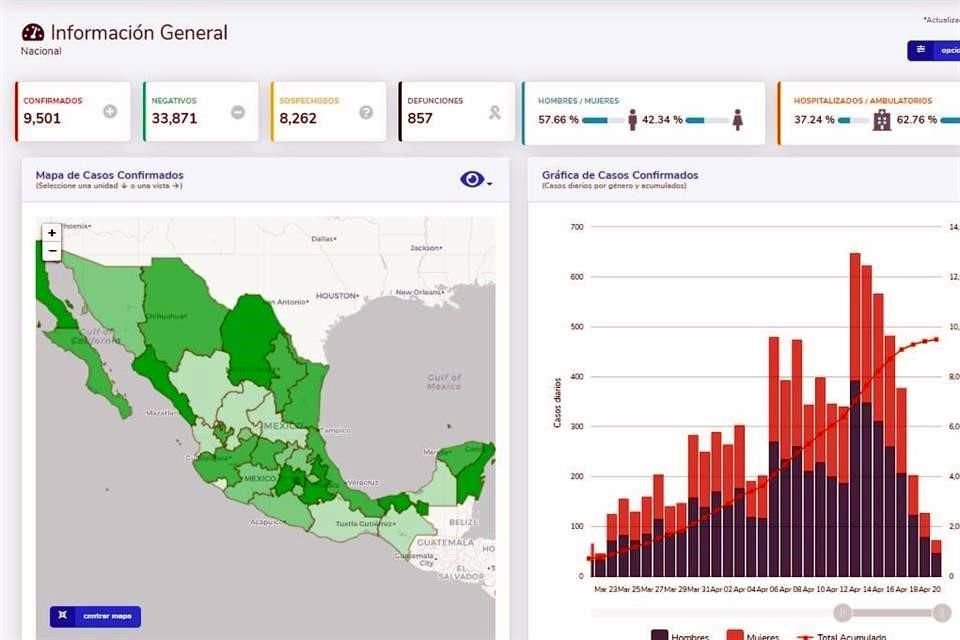Toggle Hombres series in chart legend
Screen dimensions: 960x640
pos(680,636)
